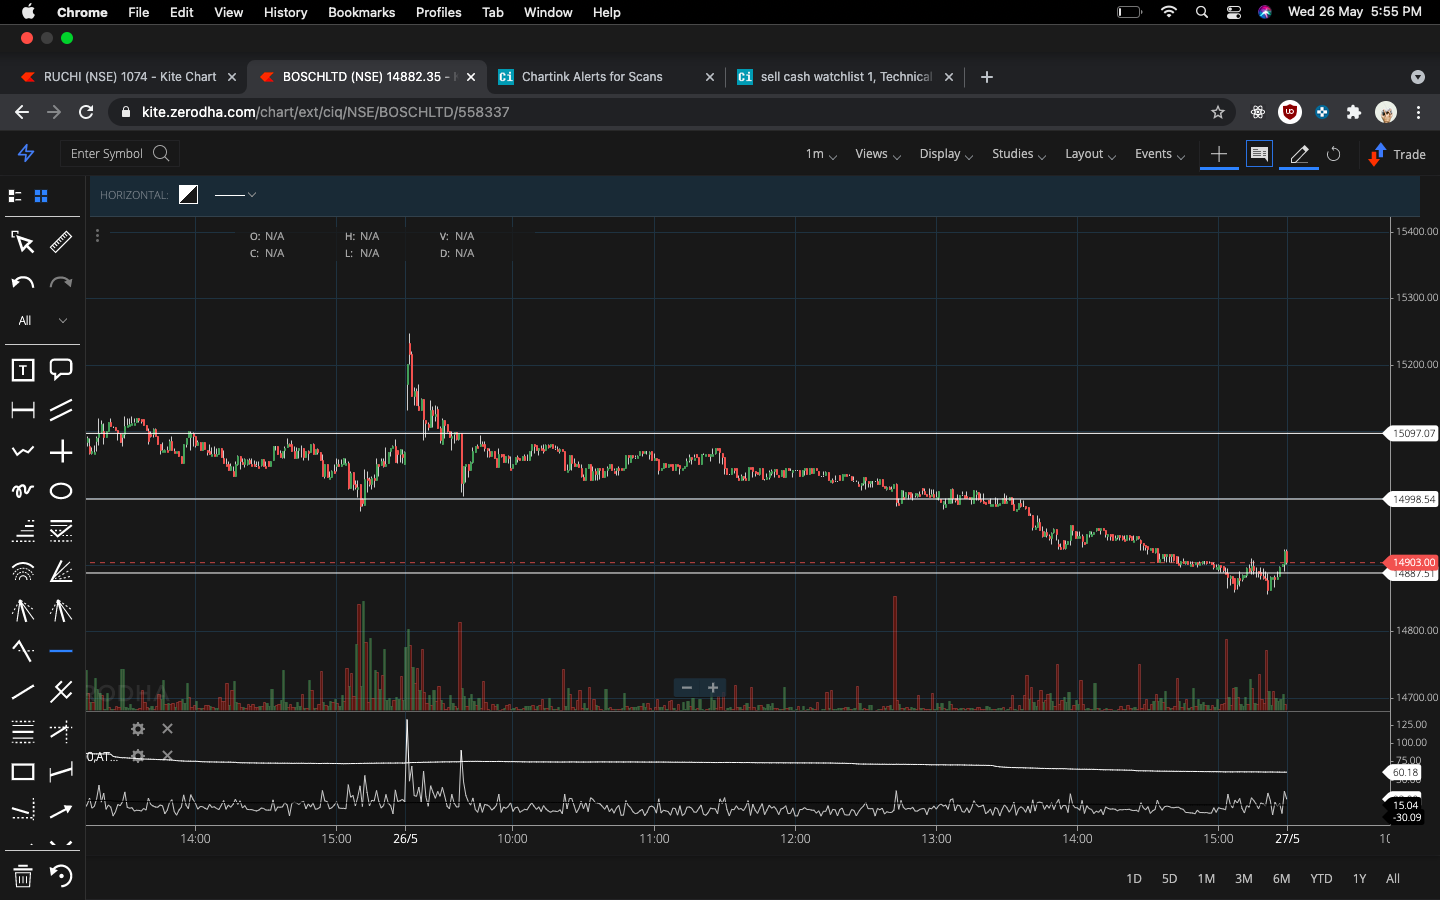Select the Annotation text tool
Image resolution: width=1440 pixels, height=900 pixels.
(22, 369)
